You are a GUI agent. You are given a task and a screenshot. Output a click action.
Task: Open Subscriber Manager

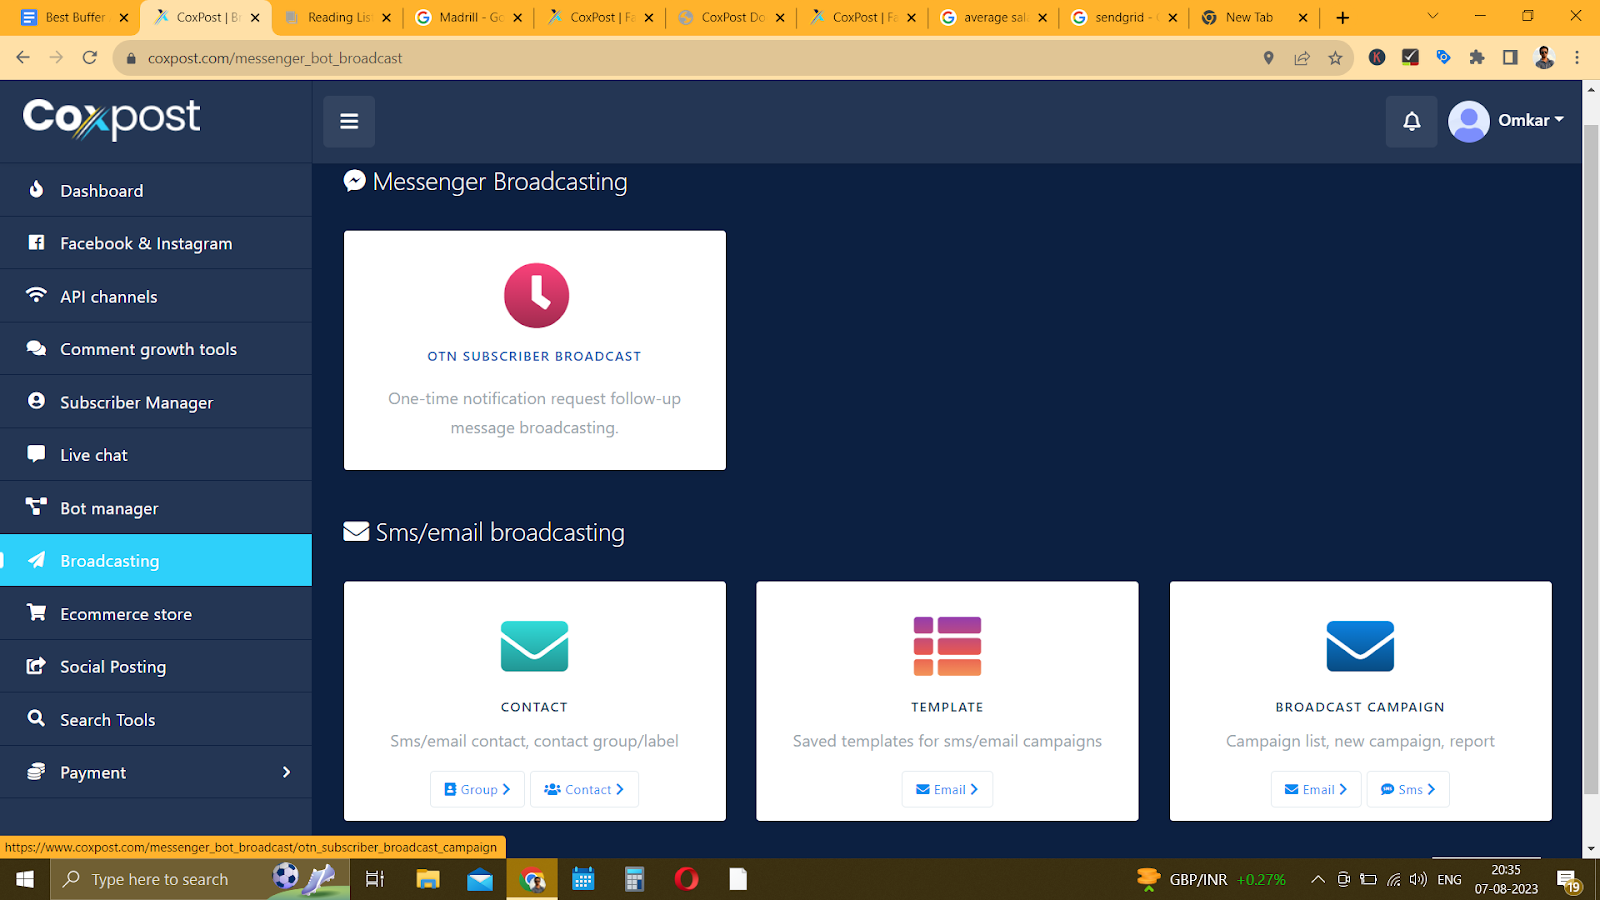tap(156, 402)
